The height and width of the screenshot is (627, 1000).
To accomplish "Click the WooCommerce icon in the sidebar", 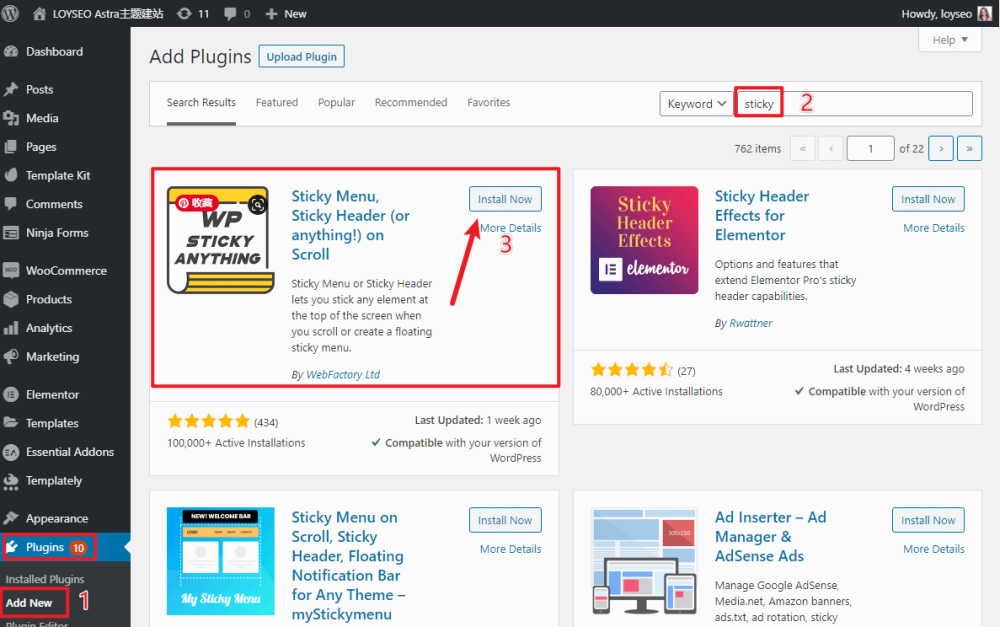I will (11, 270).
